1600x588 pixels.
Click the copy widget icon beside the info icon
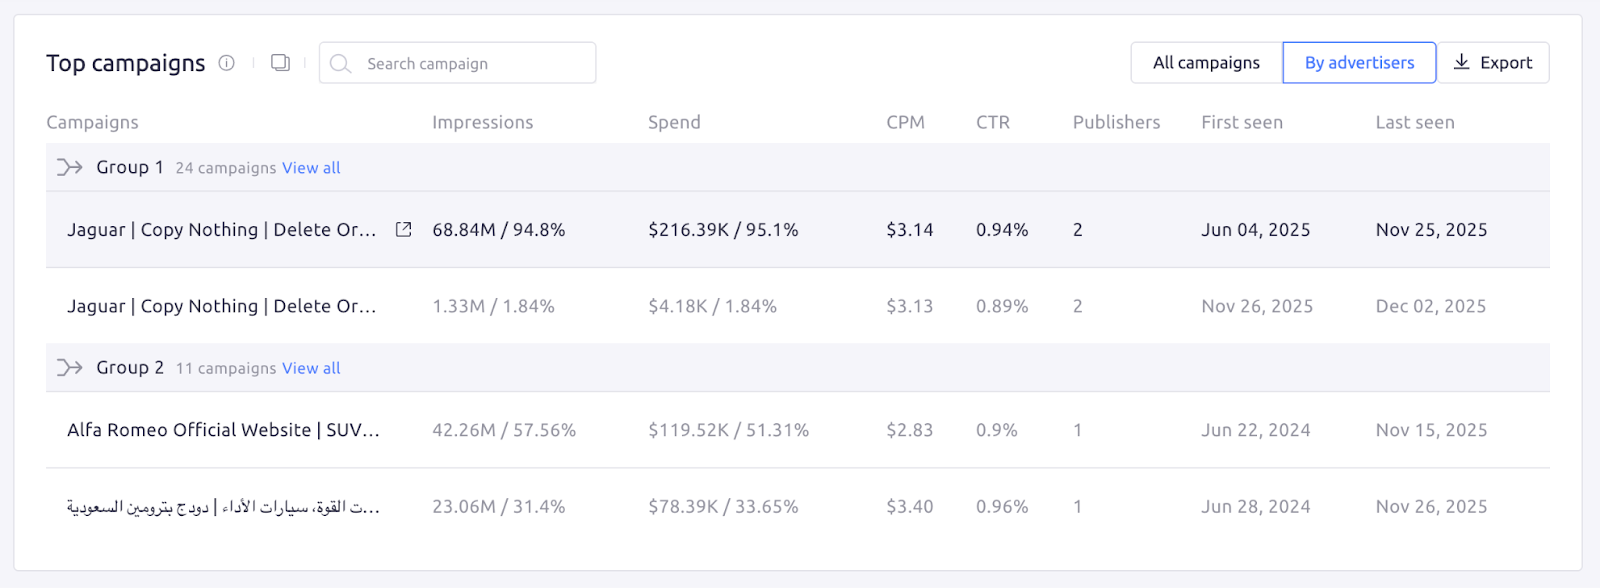pyautogui.click(x=280, y=62)
